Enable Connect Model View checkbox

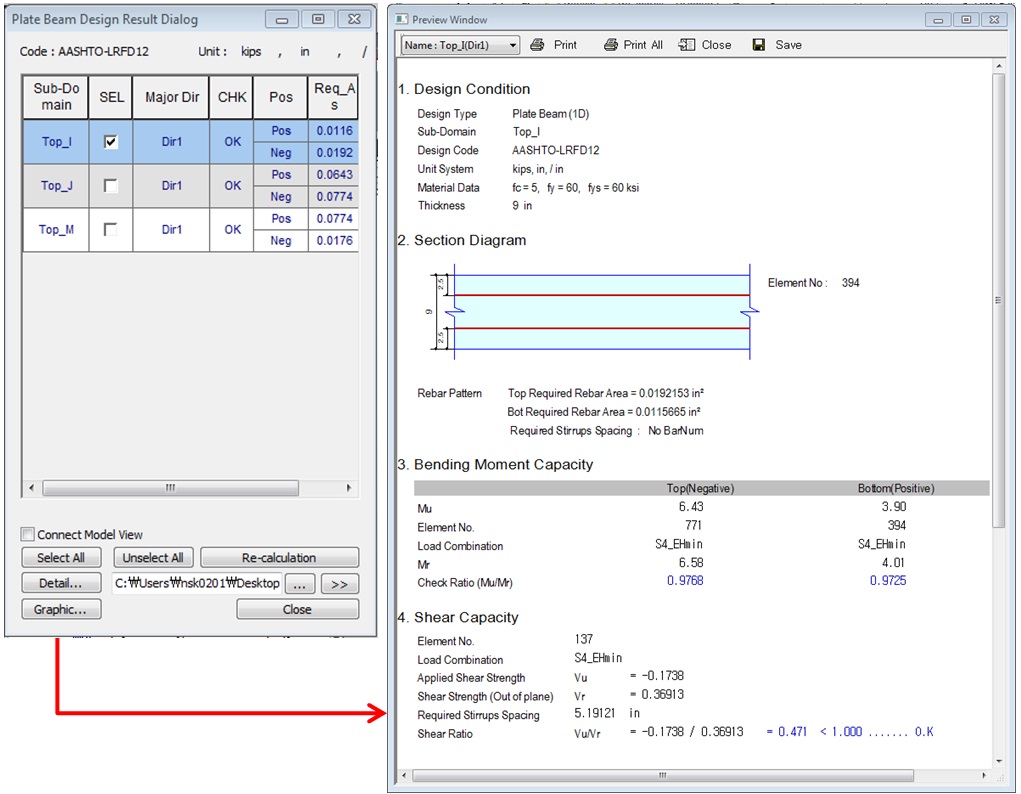point(28,535)
